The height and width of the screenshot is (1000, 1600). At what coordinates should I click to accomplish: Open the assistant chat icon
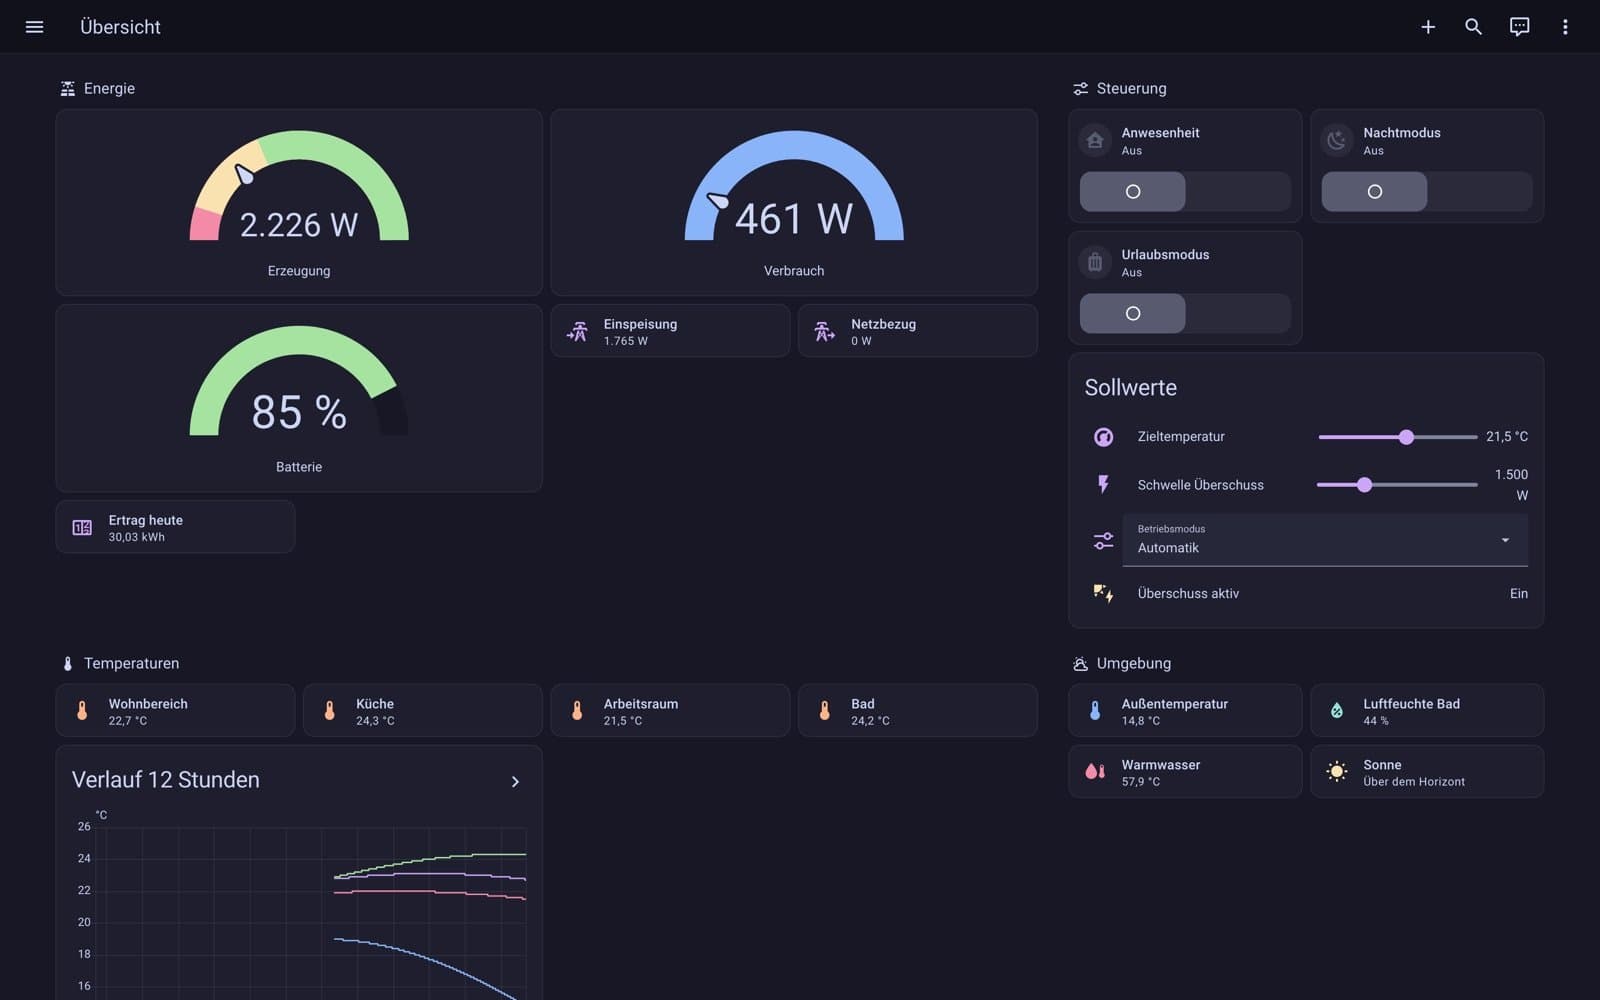click(x=1519, y=27)
